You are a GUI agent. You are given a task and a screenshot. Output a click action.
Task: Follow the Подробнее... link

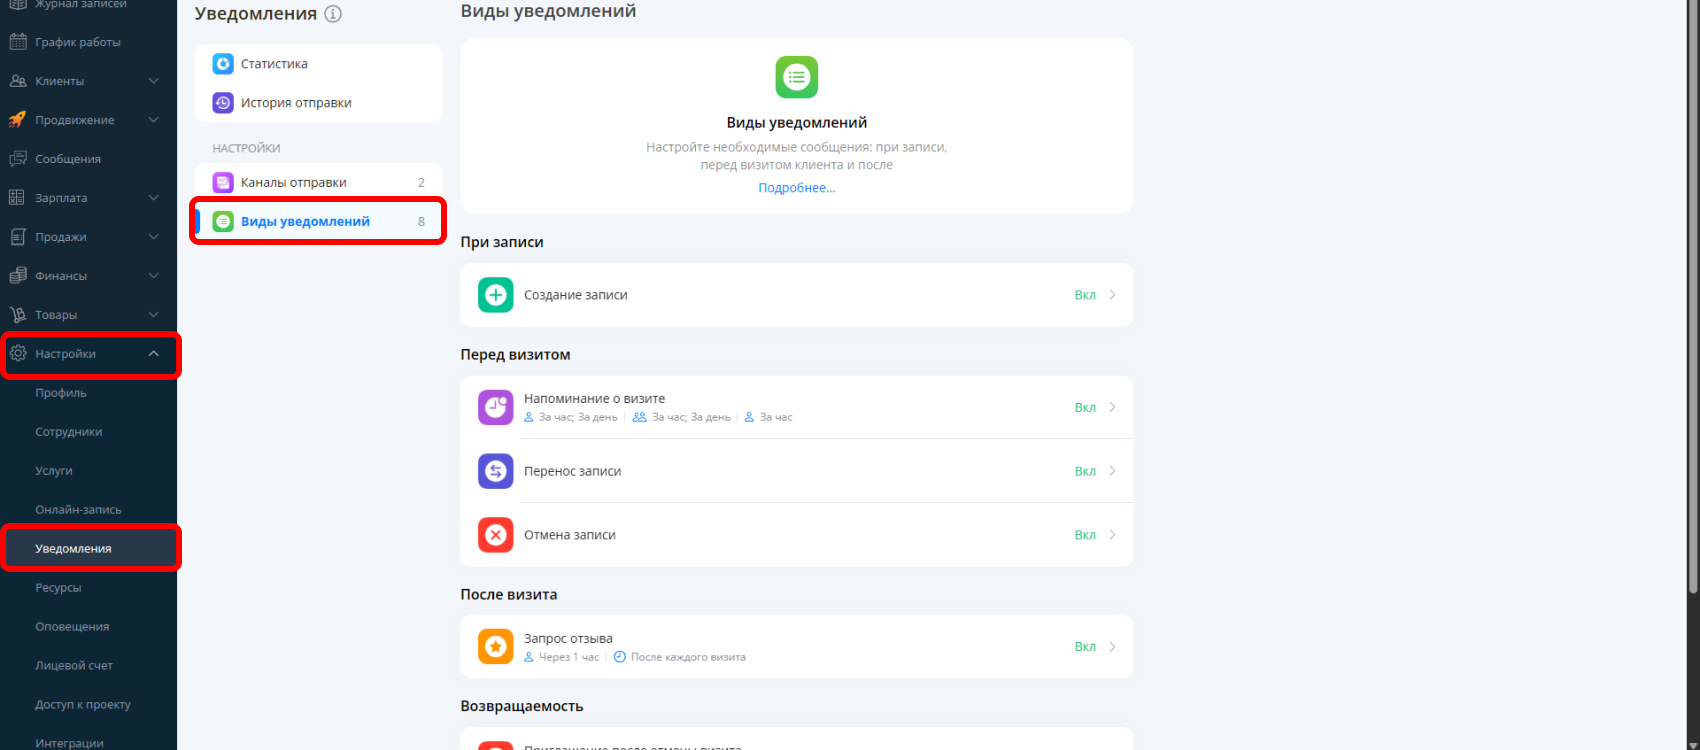click(796, 188)
